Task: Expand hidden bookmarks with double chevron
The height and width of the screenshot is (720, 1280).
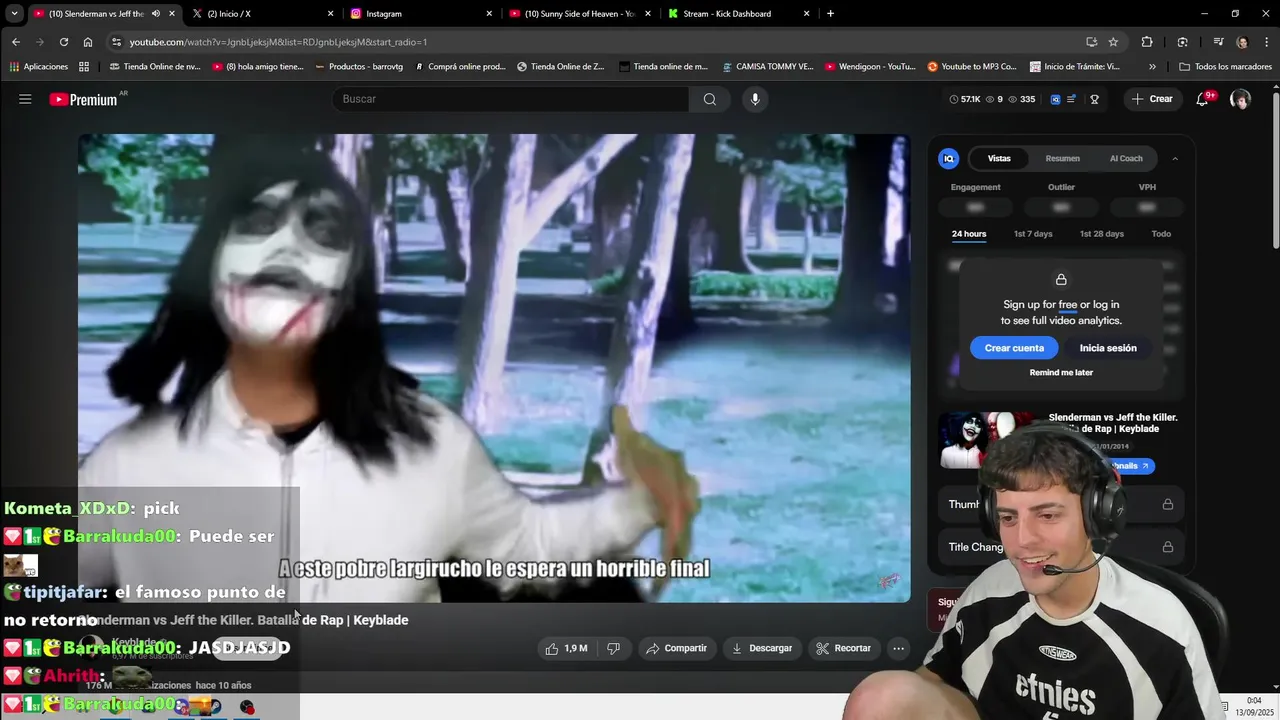Action: tap(1152, 67)
